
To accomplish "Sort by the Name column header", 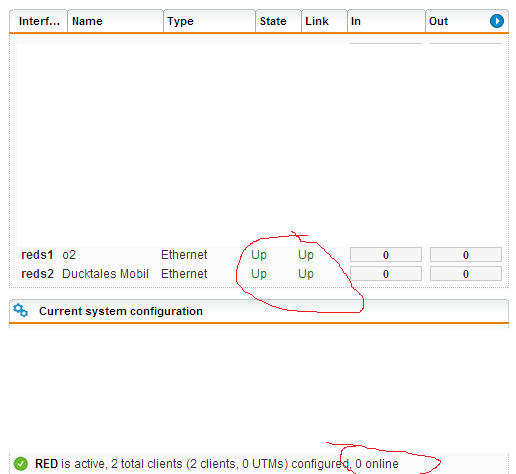I will click(x=115, y=21).
